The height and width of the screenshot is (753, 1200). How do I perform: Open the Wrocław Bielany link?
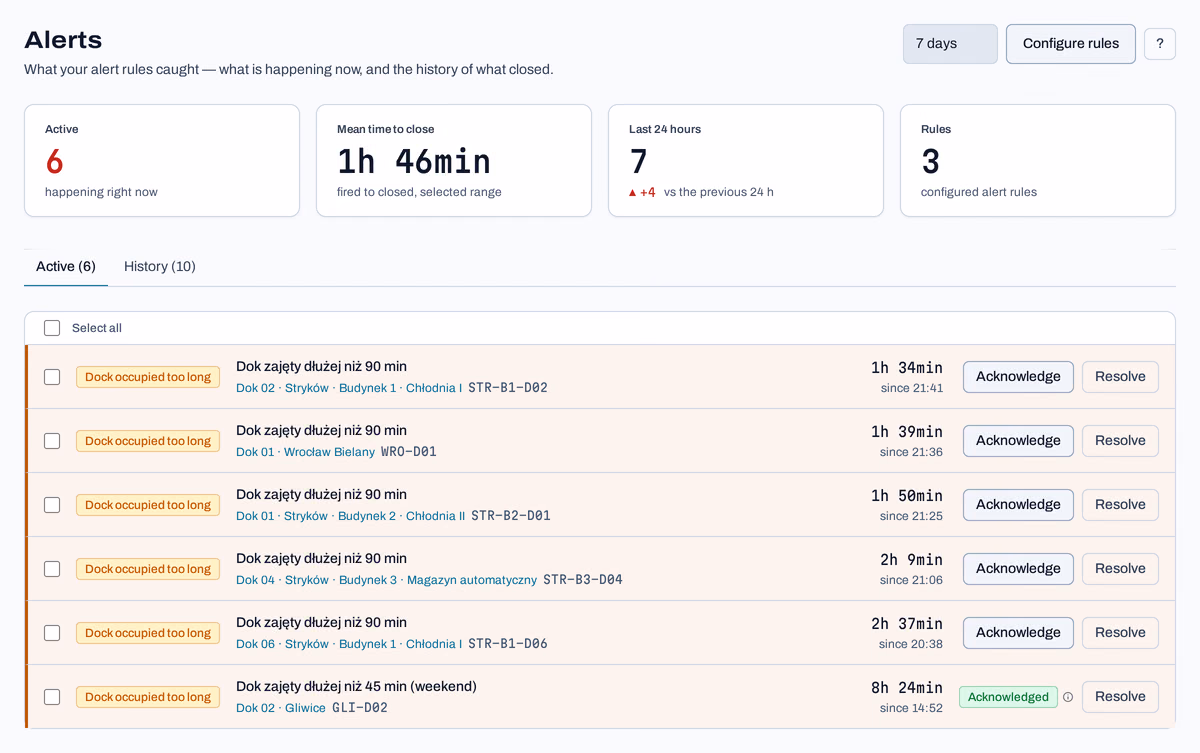click(329, 452)
